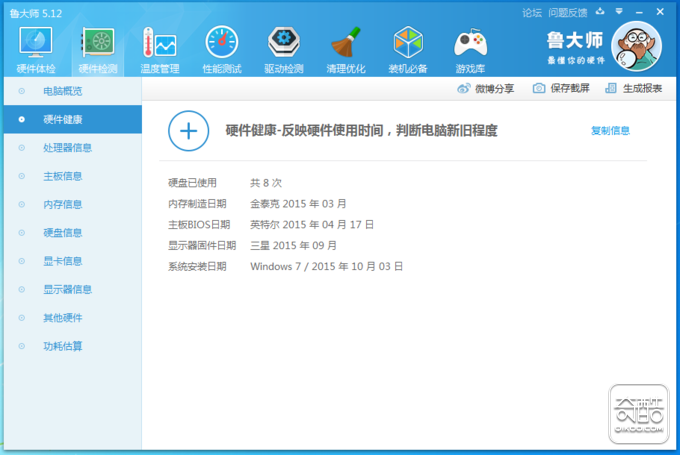Minimize the 鲁大师 window
This screenshot has height=455, width=680.
(x=639, y=13)
